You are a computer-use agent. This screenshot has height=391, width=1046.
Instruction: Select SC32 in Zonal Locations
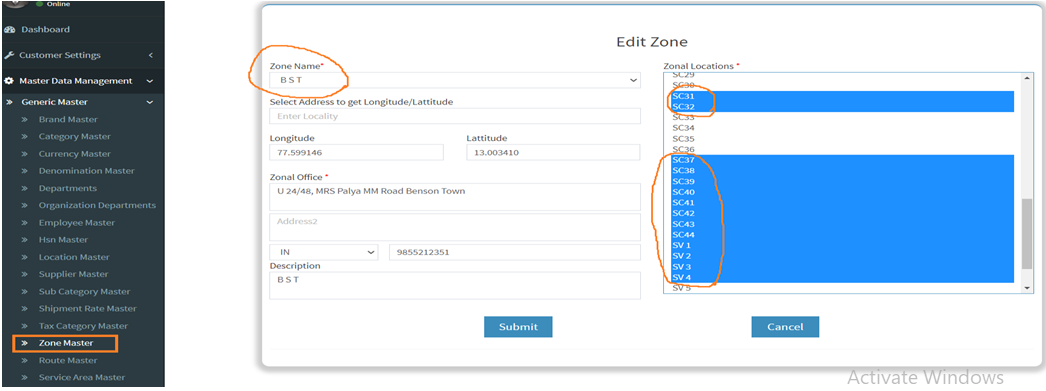click(x=843, y=107)
